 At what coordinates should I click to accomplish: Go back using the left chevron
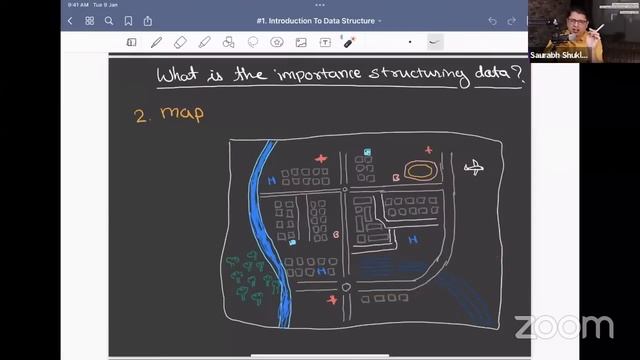pyautogui.click(x=70, y=21)
